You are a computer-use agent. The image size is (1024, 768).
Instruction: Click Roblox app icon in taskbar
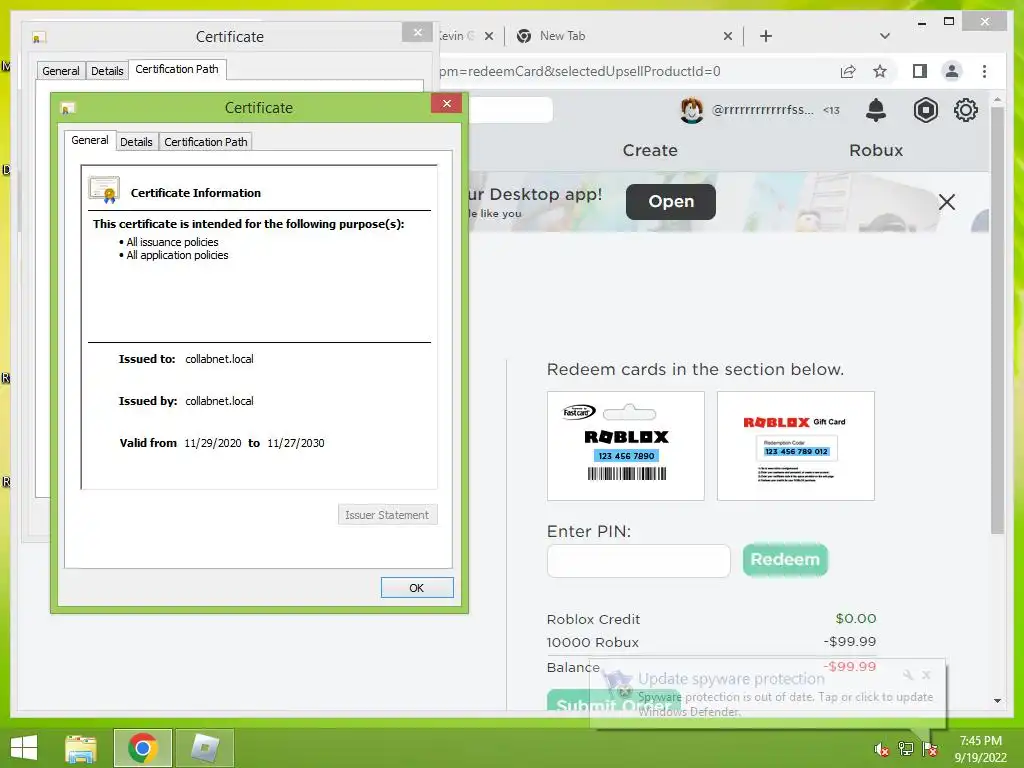[205, 748]
